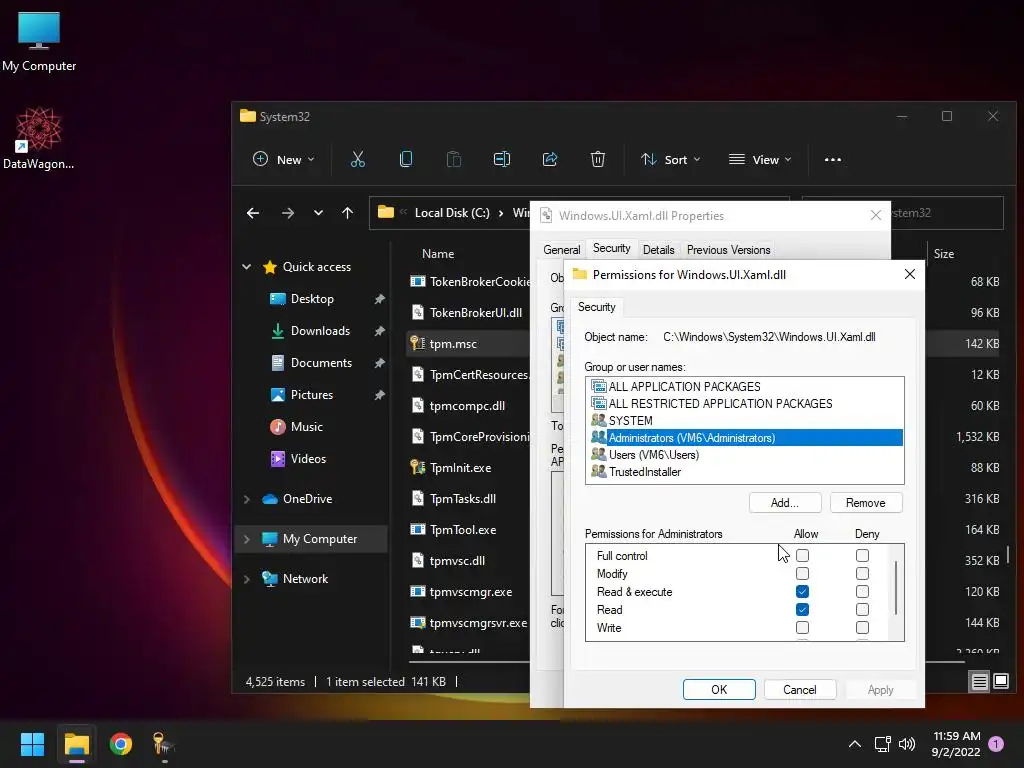Open the Sort dropdown menu

tap(671, 159)
